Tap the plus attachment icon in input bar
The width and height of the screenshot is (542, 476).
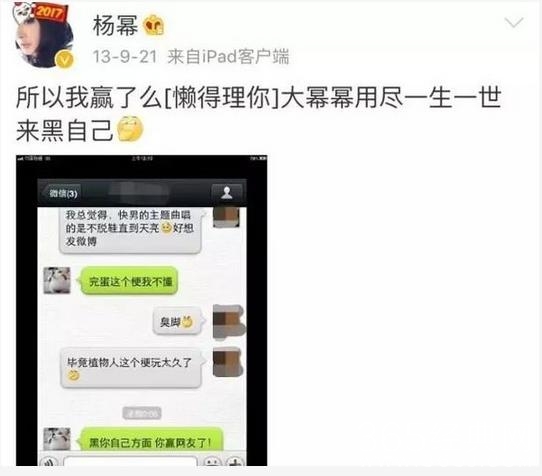tap(235, 461)
